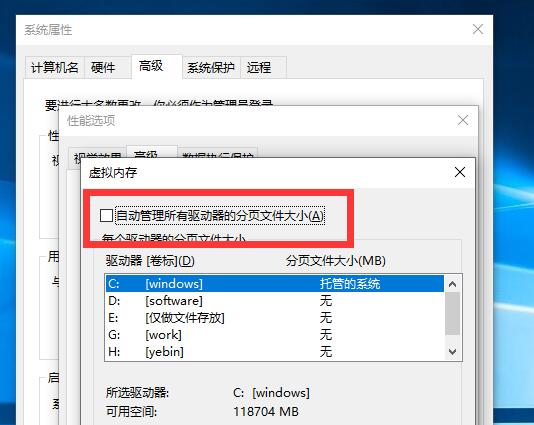The image size is (534, 425).
Task: Close the 性能选项 window
Action: tap(462, 120)
